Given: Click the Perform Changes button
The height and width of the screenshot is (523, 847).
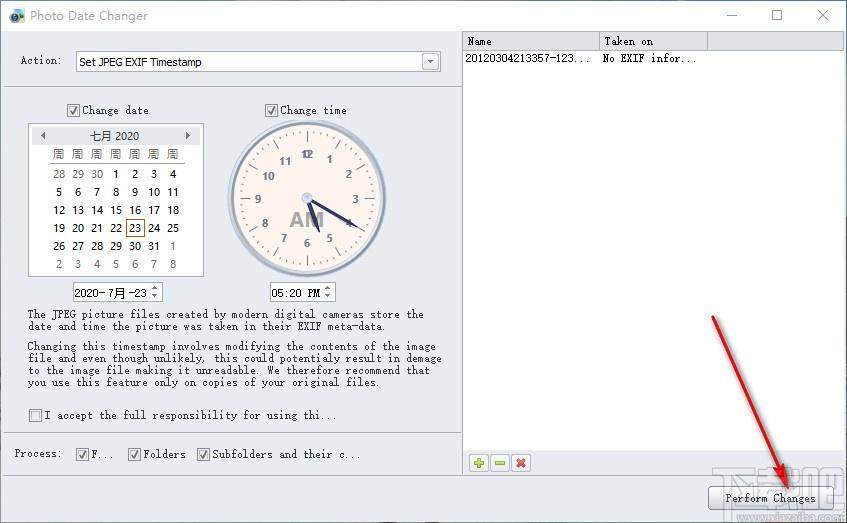Looking at the screenshot, I should [770, 498].
